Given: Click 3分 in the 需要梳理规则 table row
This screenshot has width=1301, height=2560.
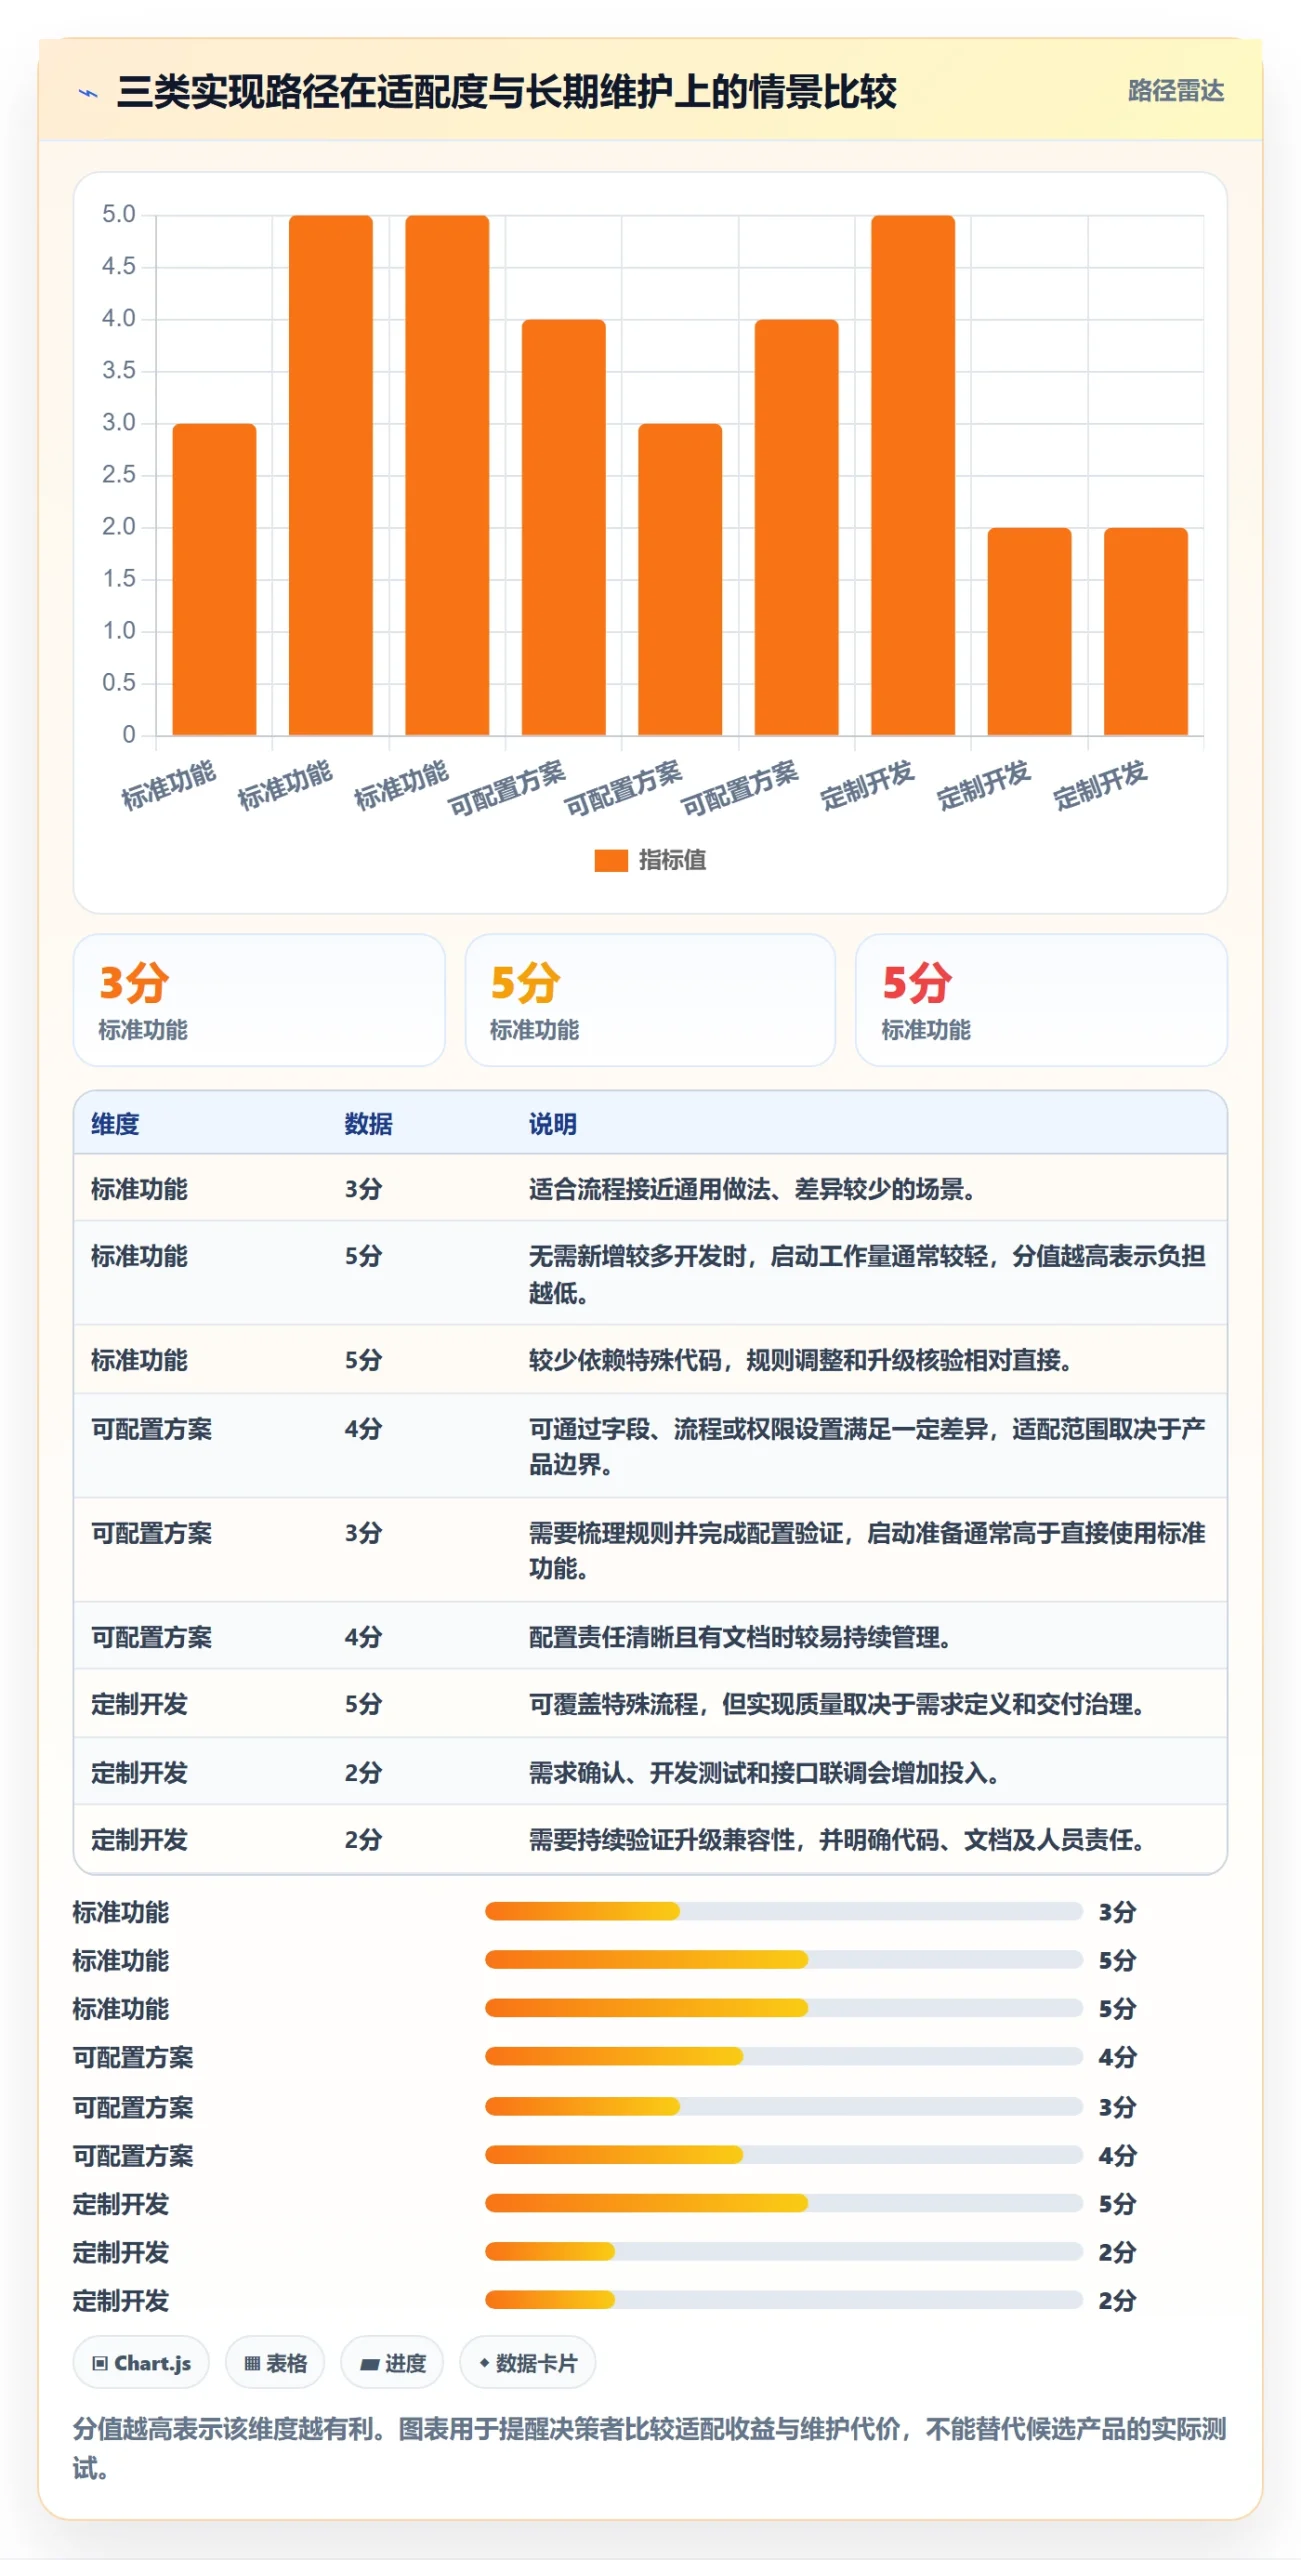Looking at the screenshot, I should click(363, 1532).
